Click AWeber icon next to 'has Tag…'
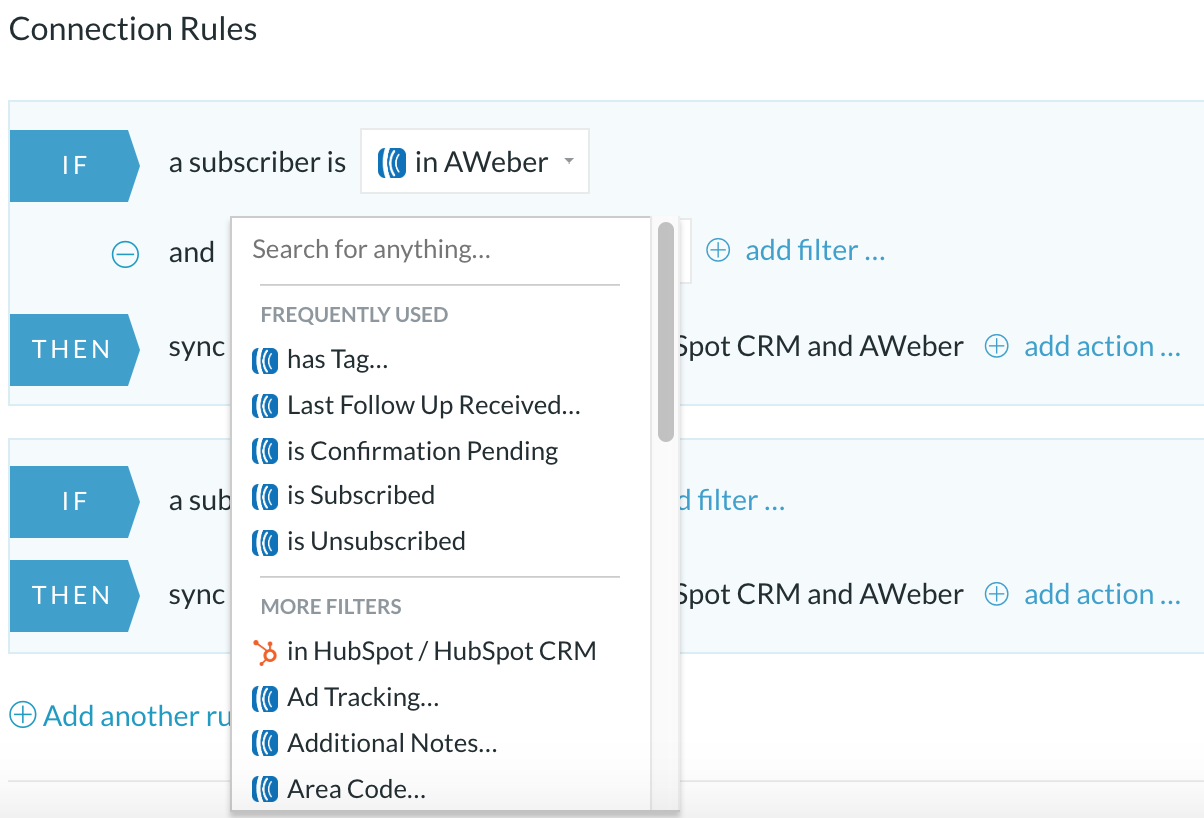Screen dimensions: 1204x818 click(265, 359)
